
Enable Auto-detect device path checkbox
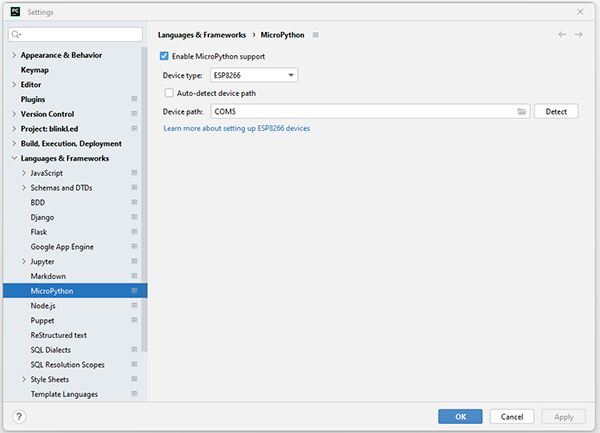click(169, 93)
